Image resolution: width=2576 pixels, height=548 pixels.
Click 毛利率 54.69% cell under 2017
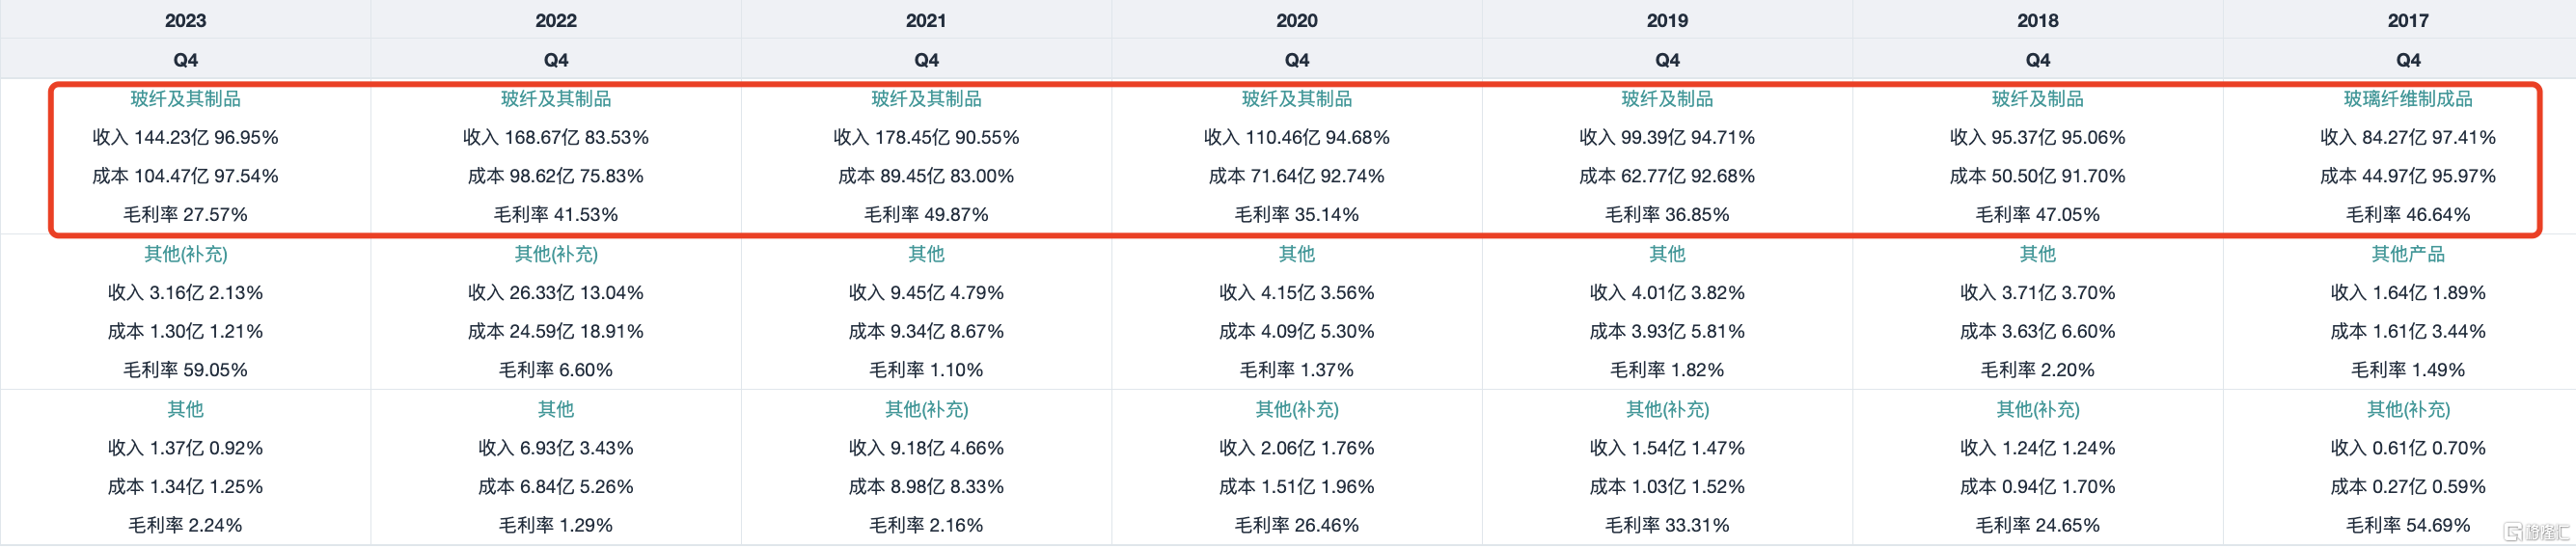pos(2408,525)
